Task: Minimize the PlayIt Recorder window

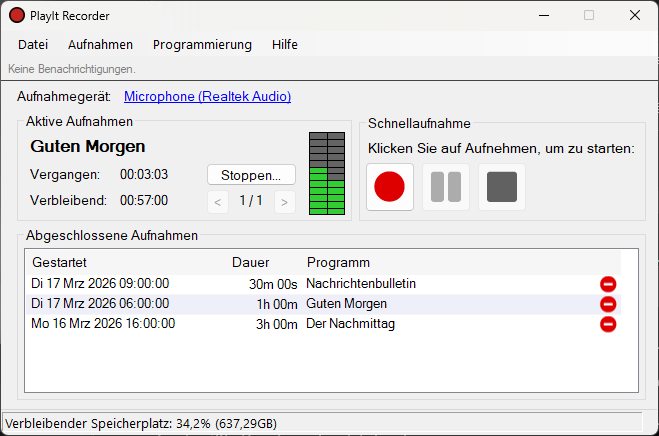Action: pyautogui.click(x=544, y=16)
